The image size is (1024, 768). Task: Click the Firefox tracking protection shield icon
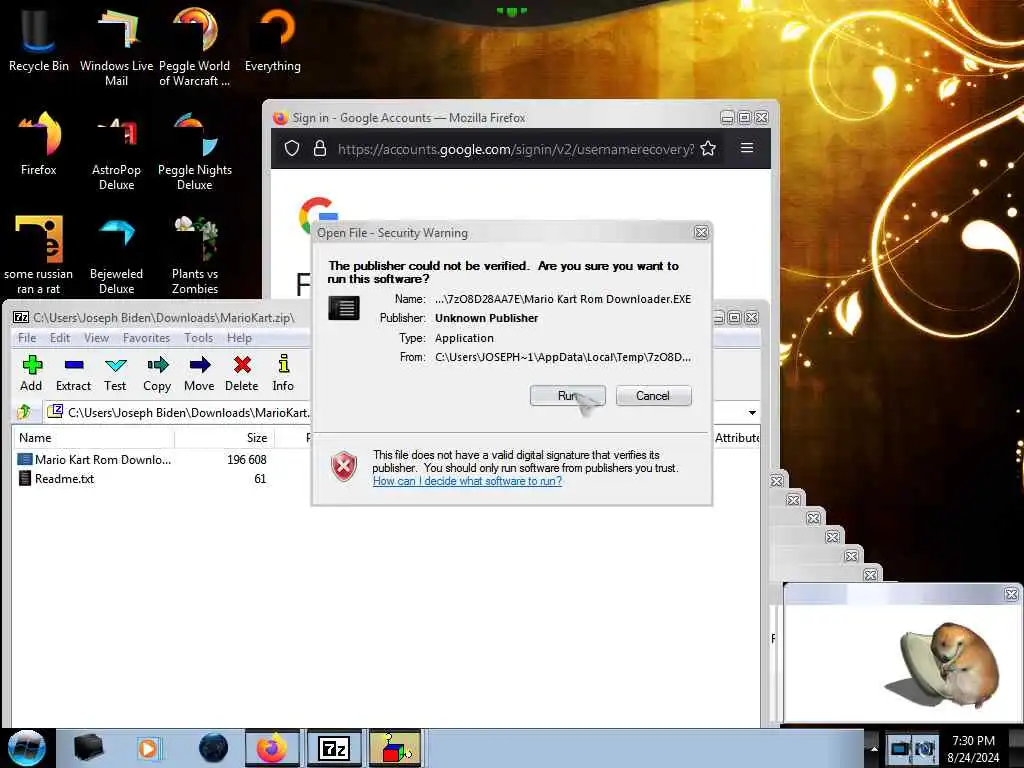click(292, 148)
